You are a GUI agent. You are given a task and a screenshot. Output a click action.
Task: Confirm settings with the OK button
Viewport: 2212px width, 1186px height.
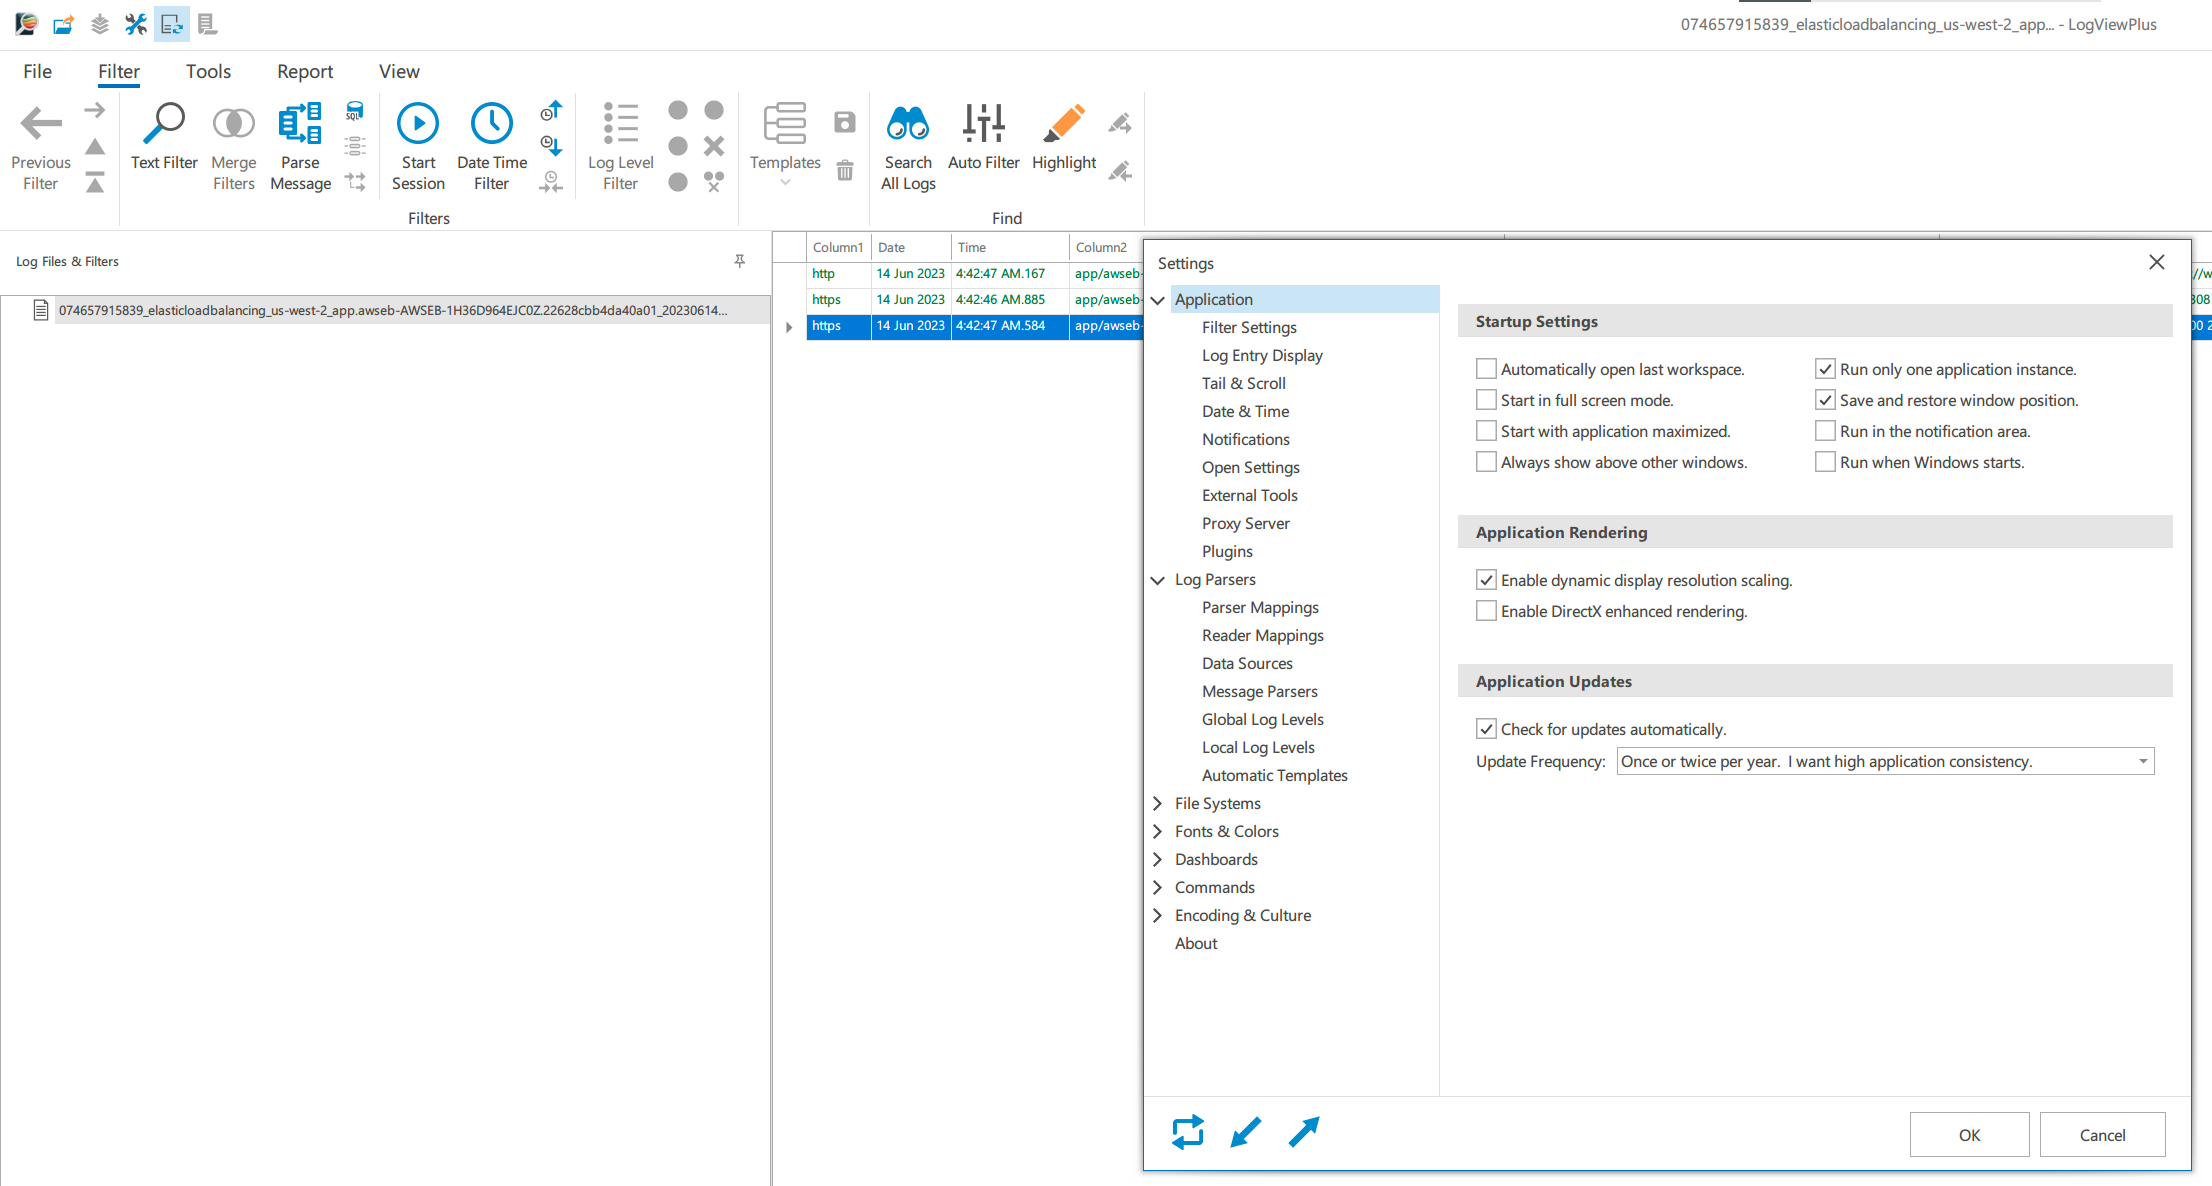click(1969, 1135)
